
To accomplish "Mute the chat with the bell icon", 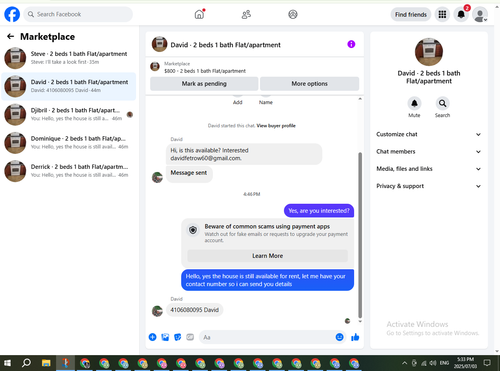I will pyautogui.click(x=414, y=103).
